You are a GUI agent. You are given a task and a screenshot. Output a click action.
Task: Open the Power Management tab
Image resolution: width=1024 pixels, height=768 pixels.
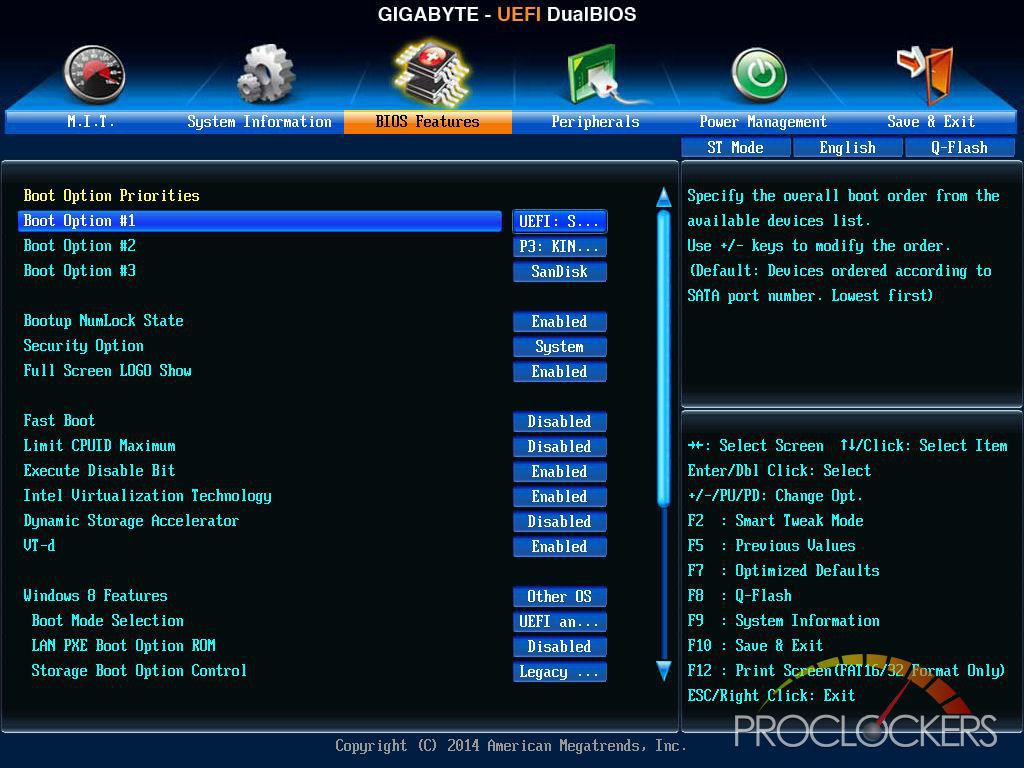[763, 121]
